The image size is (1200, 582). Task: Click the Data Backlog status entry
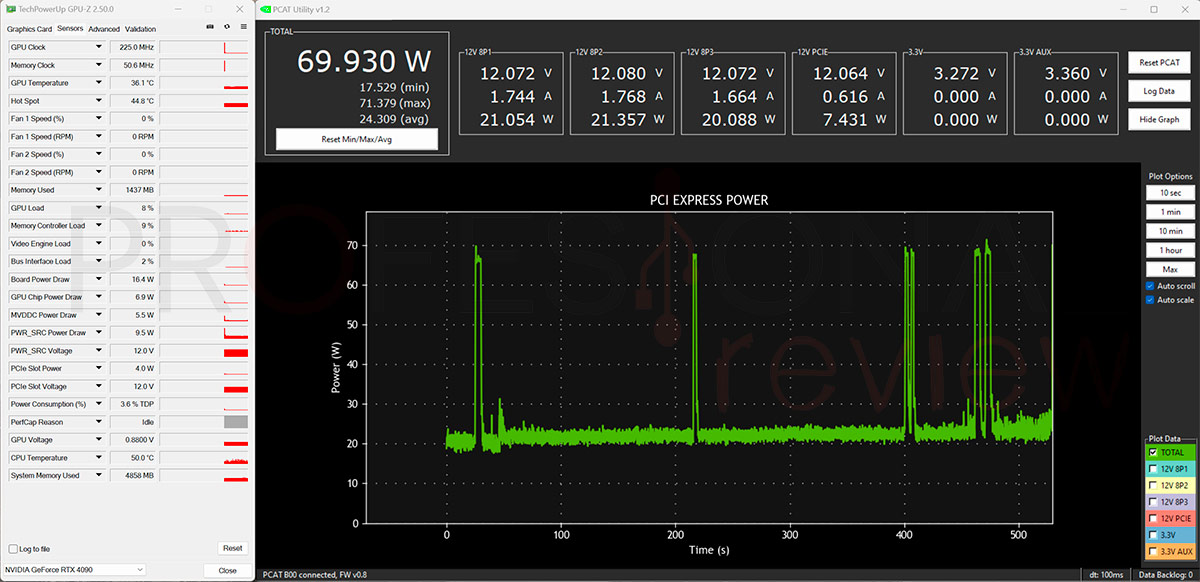pos(1167,575)
